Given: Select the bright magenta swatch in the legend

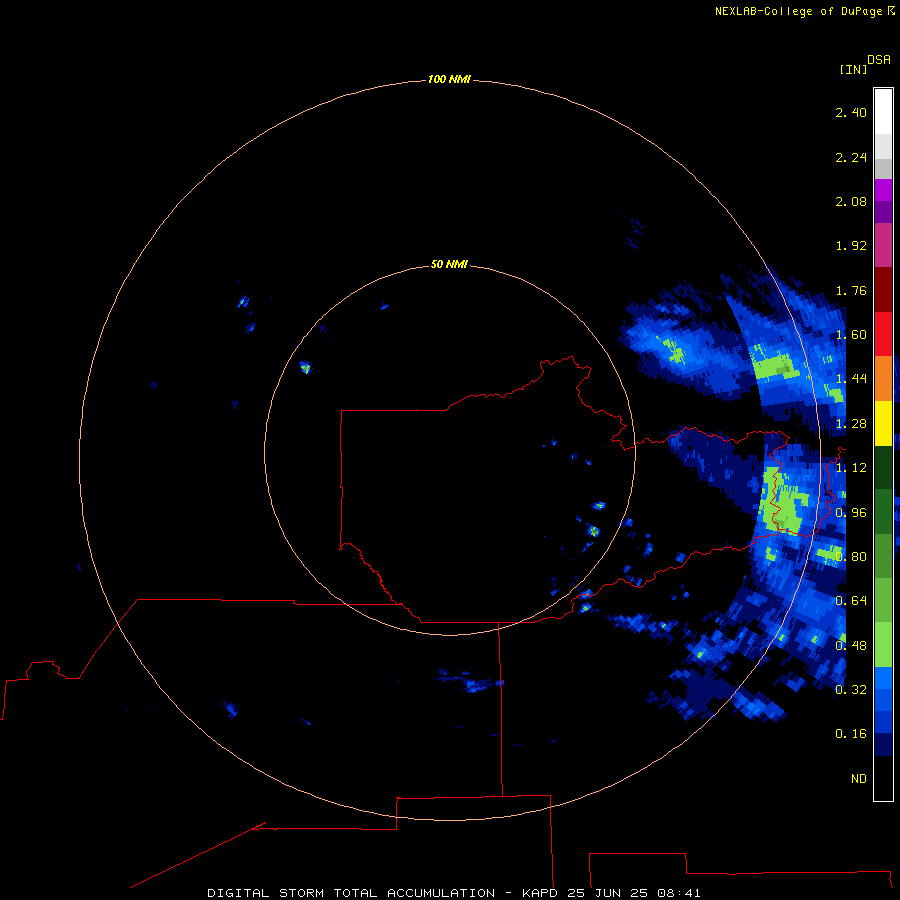Looking at the screenshot, I should pyautogui.click(x=883, y=190).
